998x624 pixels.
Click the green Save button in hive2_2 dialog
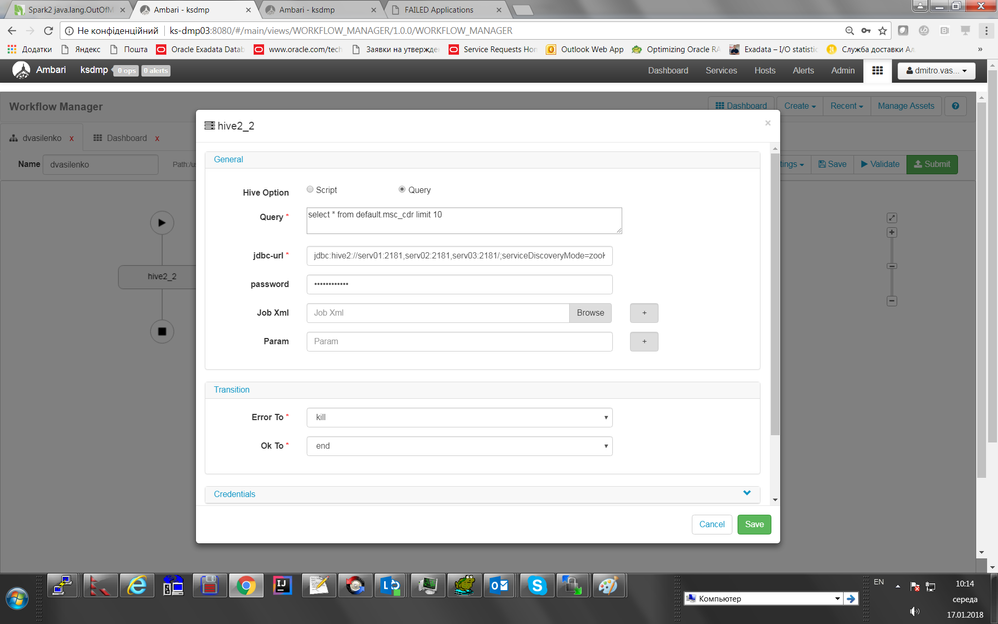[754, 524]
